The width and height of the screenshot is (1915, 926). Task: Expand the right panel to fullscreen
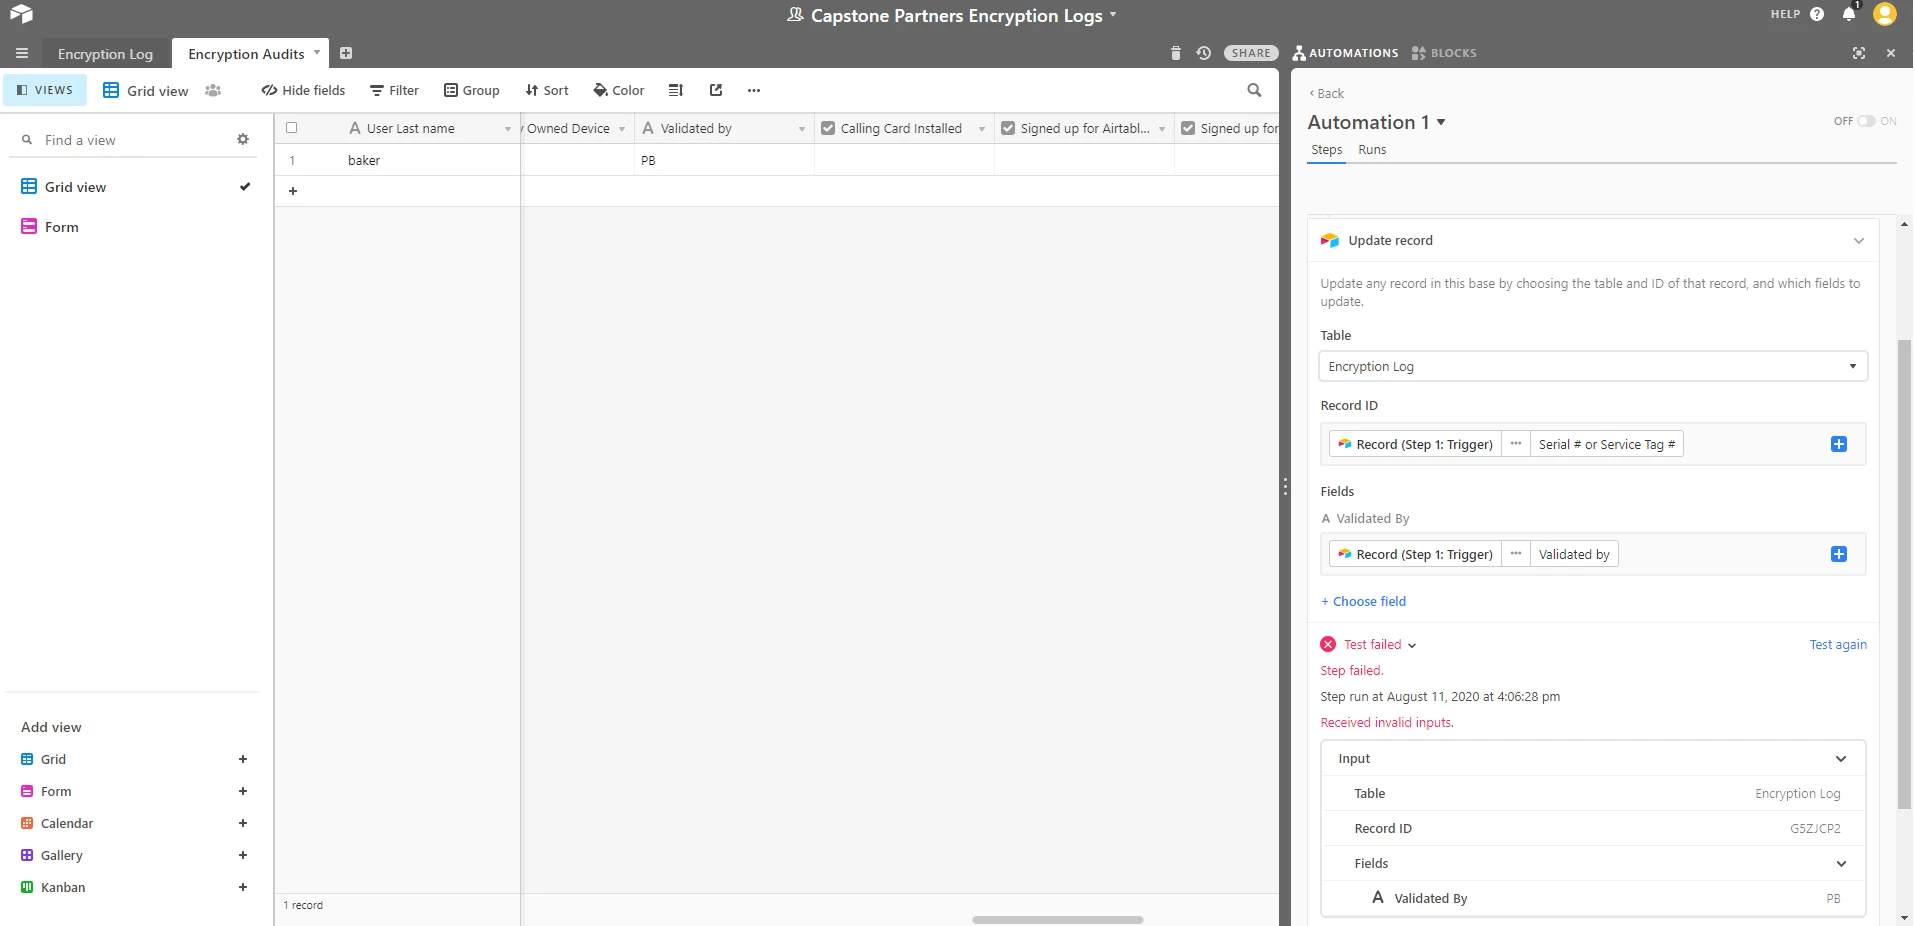pos(1859,53)
